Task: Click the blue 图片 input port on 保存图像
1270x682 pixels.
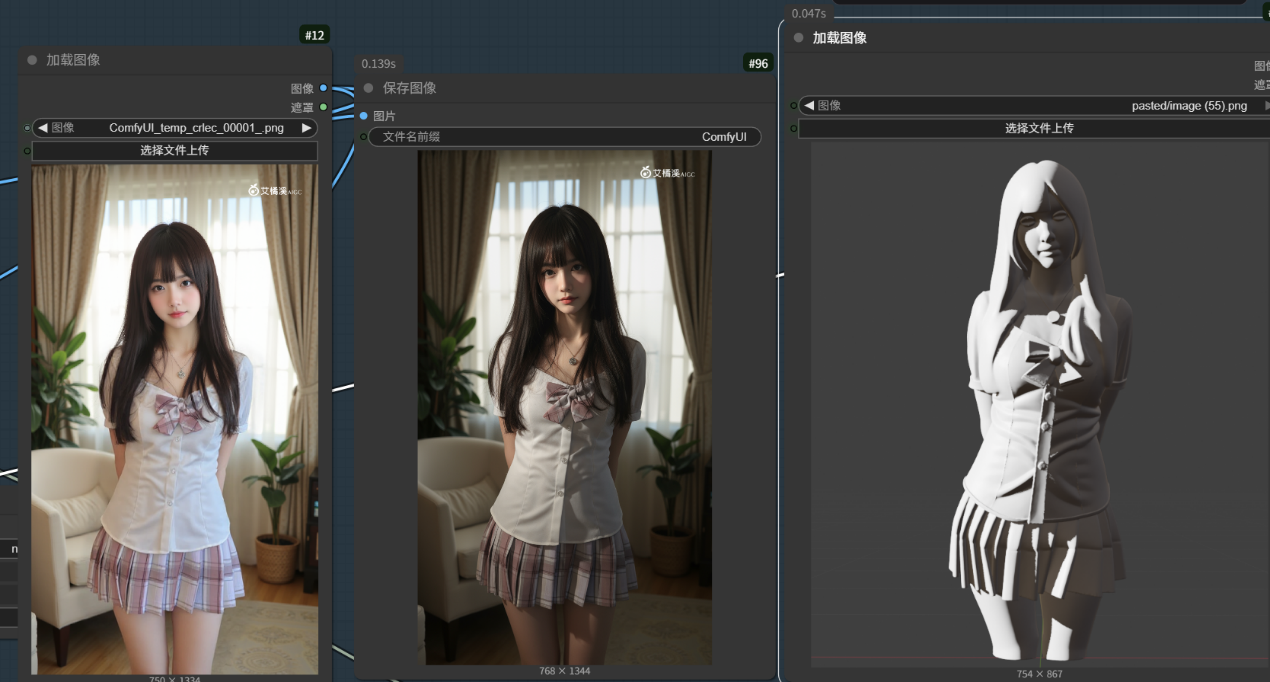Action: (364, 116)
